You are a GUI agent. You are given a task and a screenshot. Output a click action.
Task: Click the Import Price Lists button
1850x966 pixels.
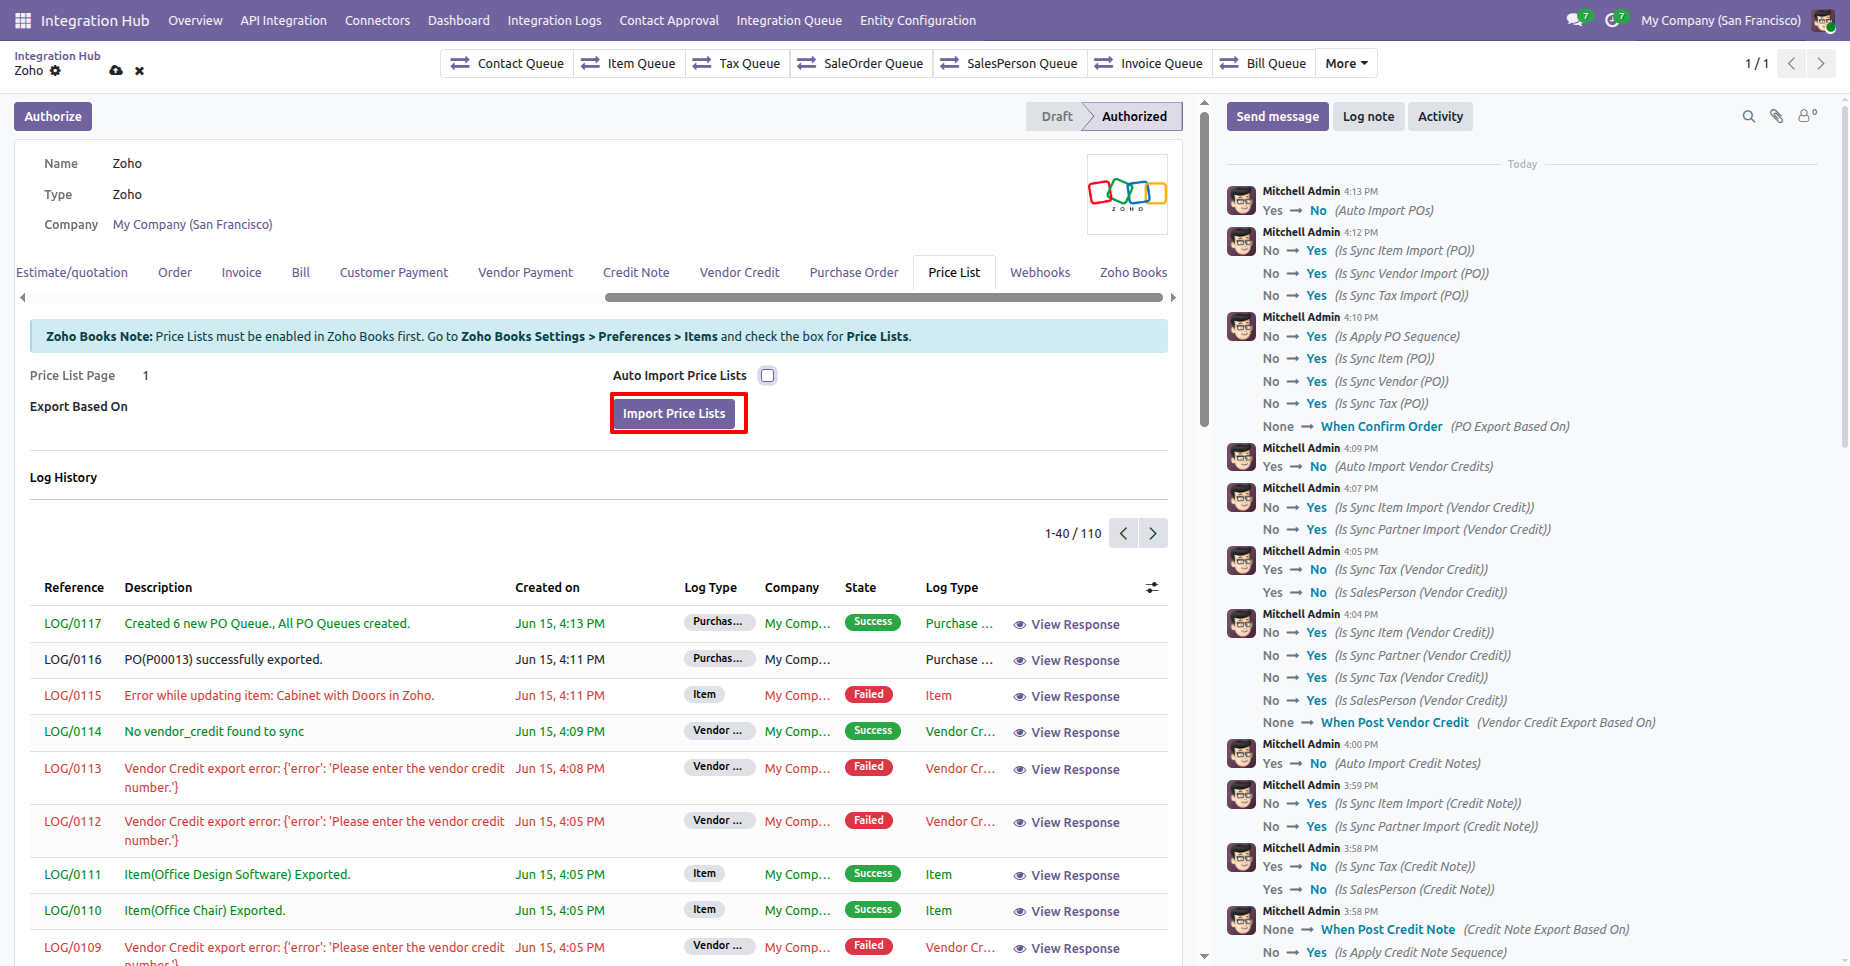pyautogui.click(x=674, y=414)
